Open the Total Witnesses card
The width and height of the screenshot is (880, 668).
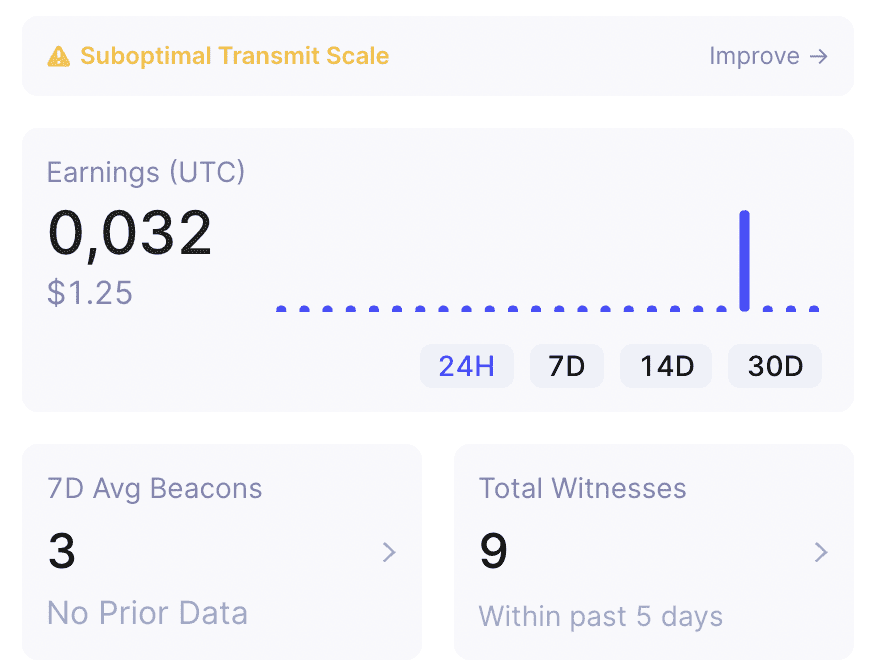[x=654, y=552]
